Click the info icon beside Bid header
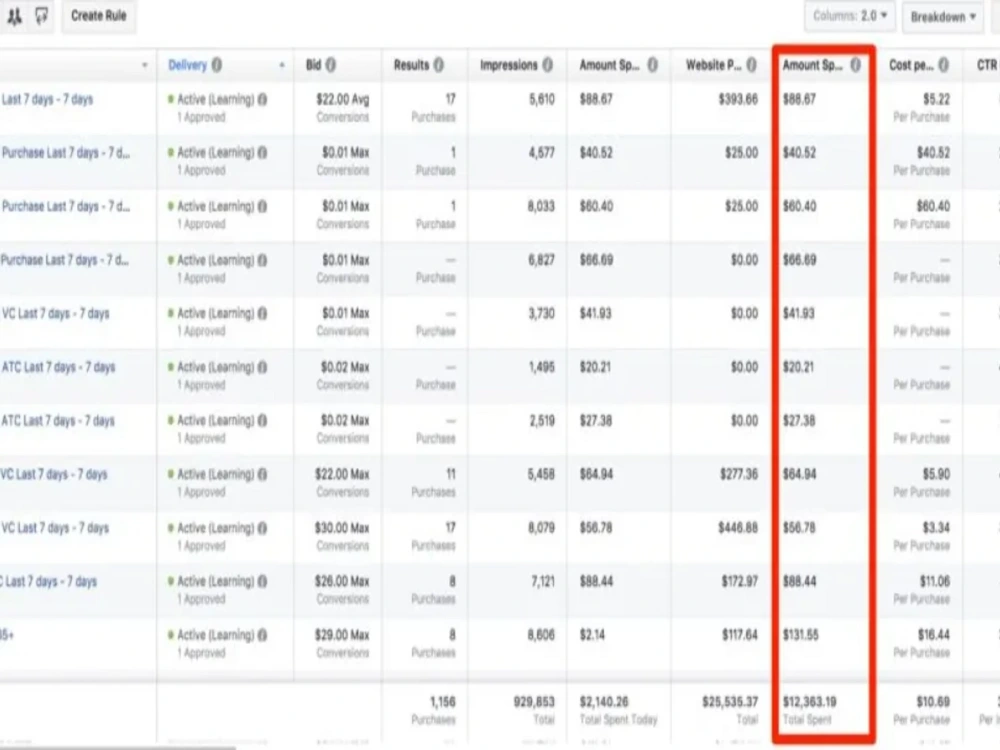The image size is (1000, 750). pos(330,65)
